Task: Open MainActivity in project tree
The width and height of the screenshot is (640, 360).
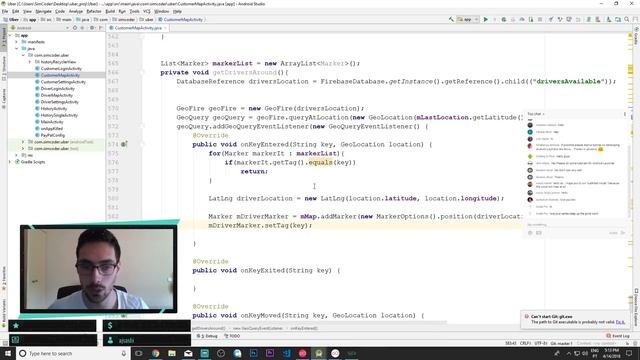Action: (x=52, y=122)
